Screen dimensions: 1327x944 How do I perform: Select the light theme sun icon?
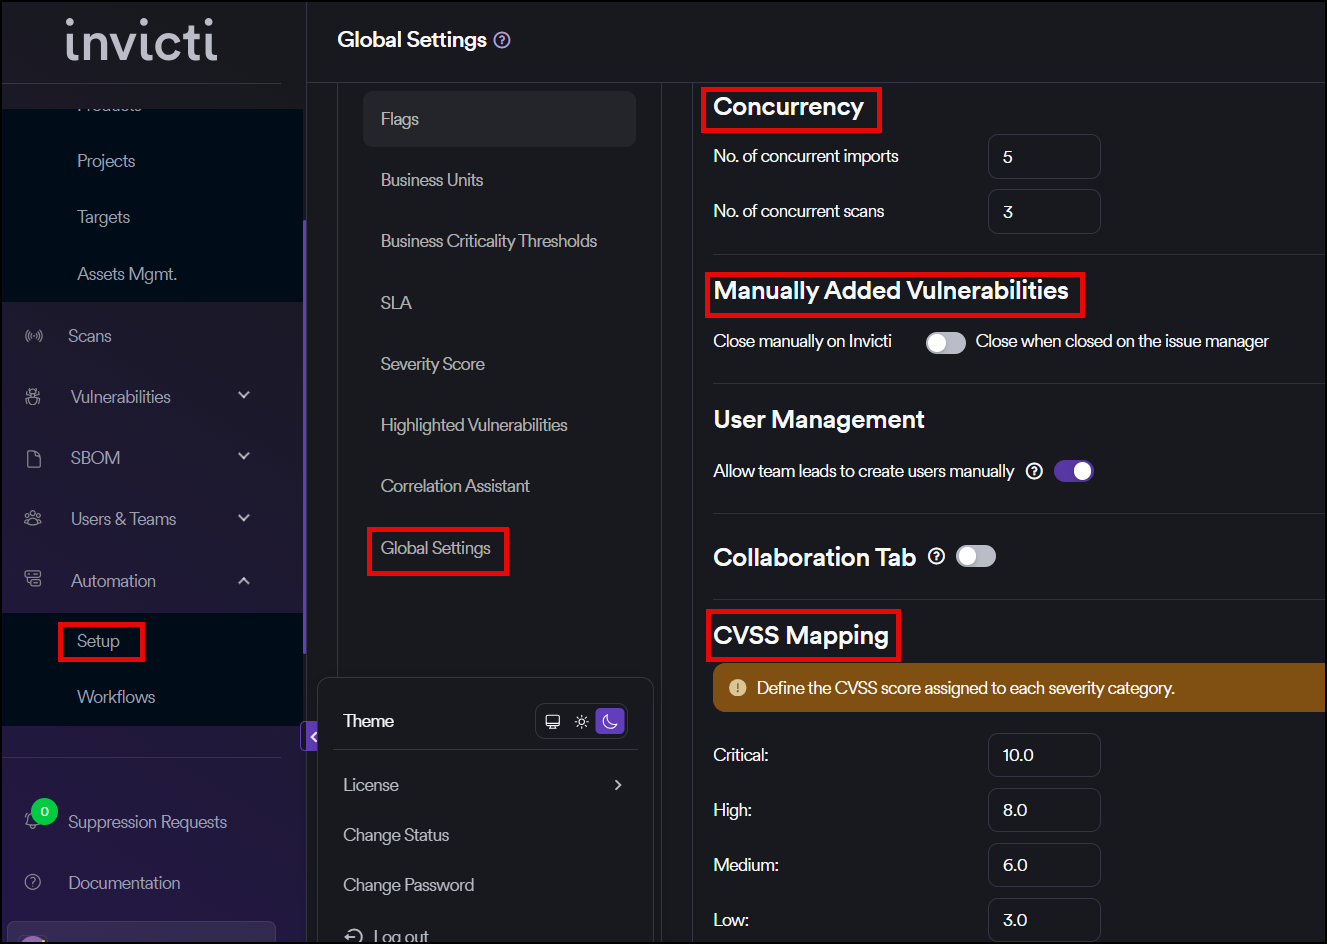click(x=581, y=721)
